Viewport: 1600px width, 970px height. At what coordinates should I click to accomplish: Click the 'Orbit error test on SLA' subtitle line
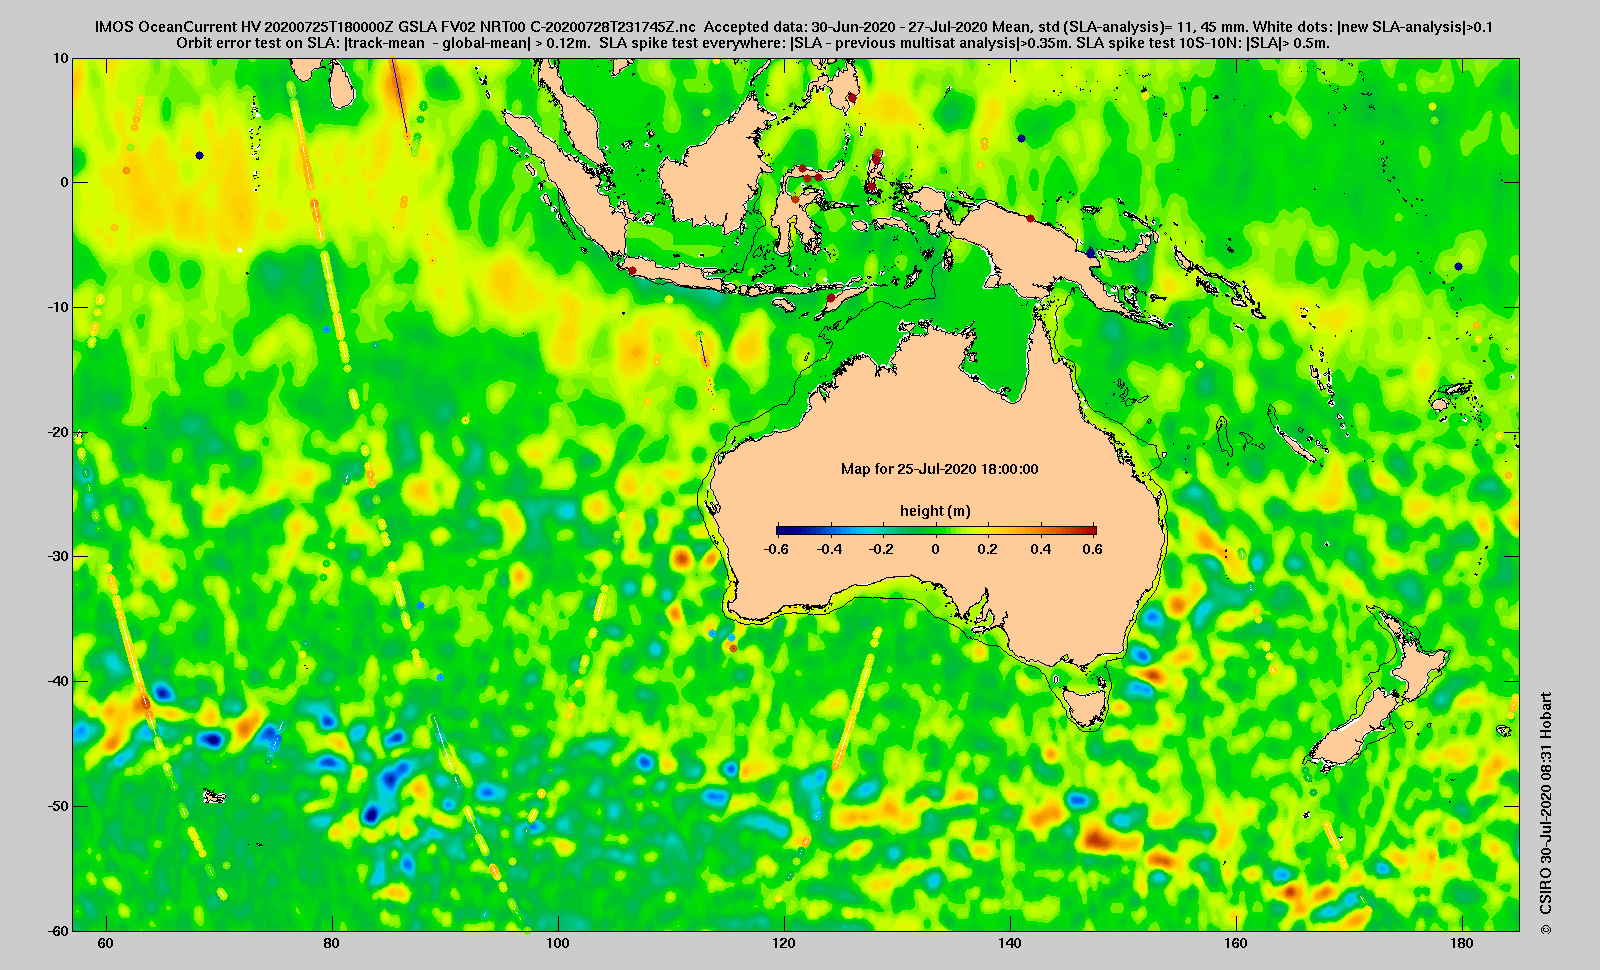pyautogui.click(x=753, y=43)
